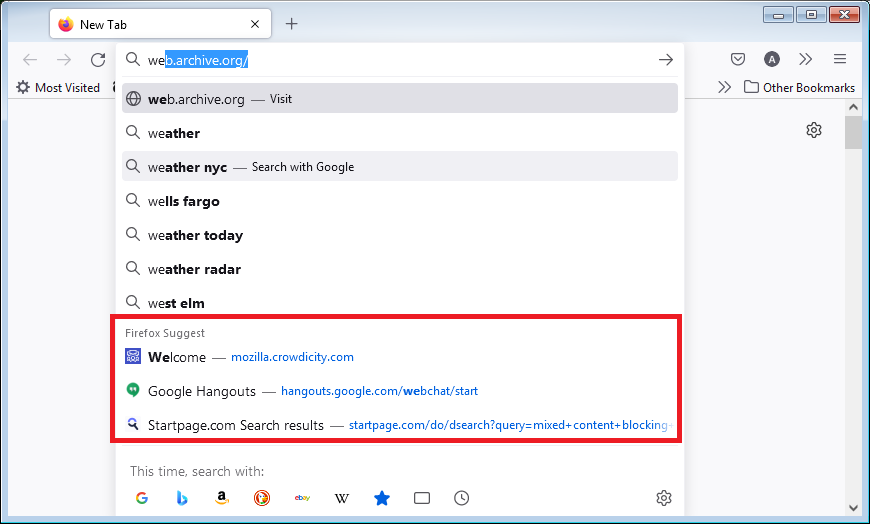Screen dimensions: 870x524
Task: Search this time with Wikipedia icon
Action: tap(342, 498)
